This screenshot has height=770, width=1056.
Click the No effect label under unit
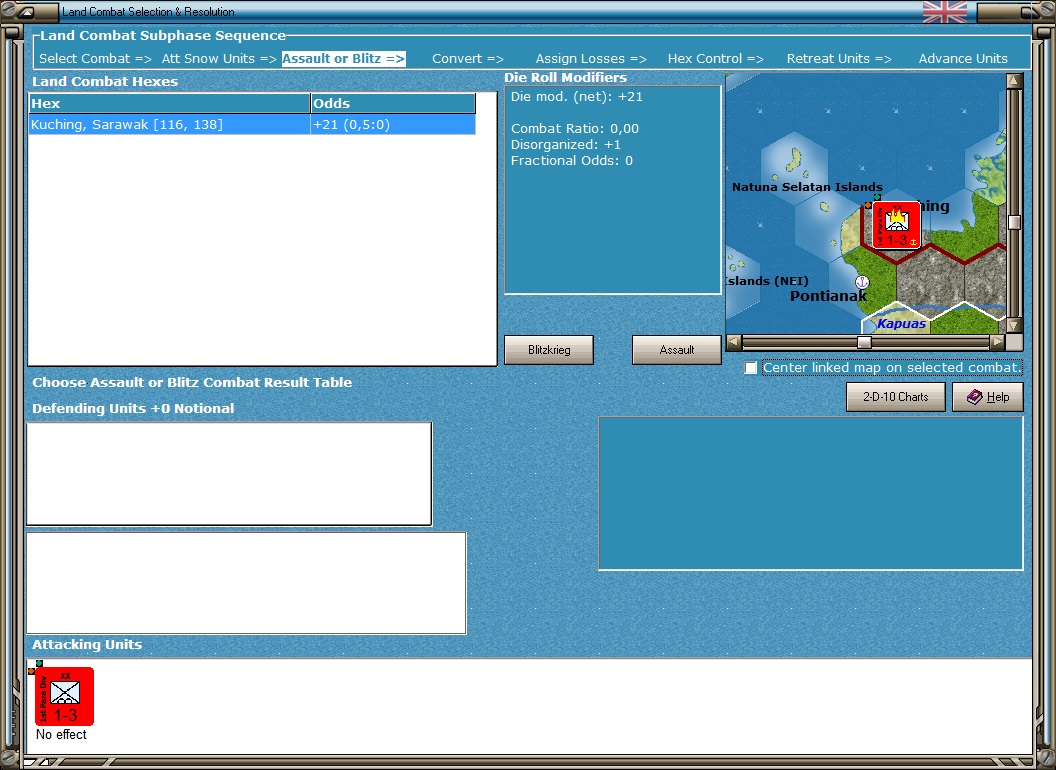[x=61, y=735]
